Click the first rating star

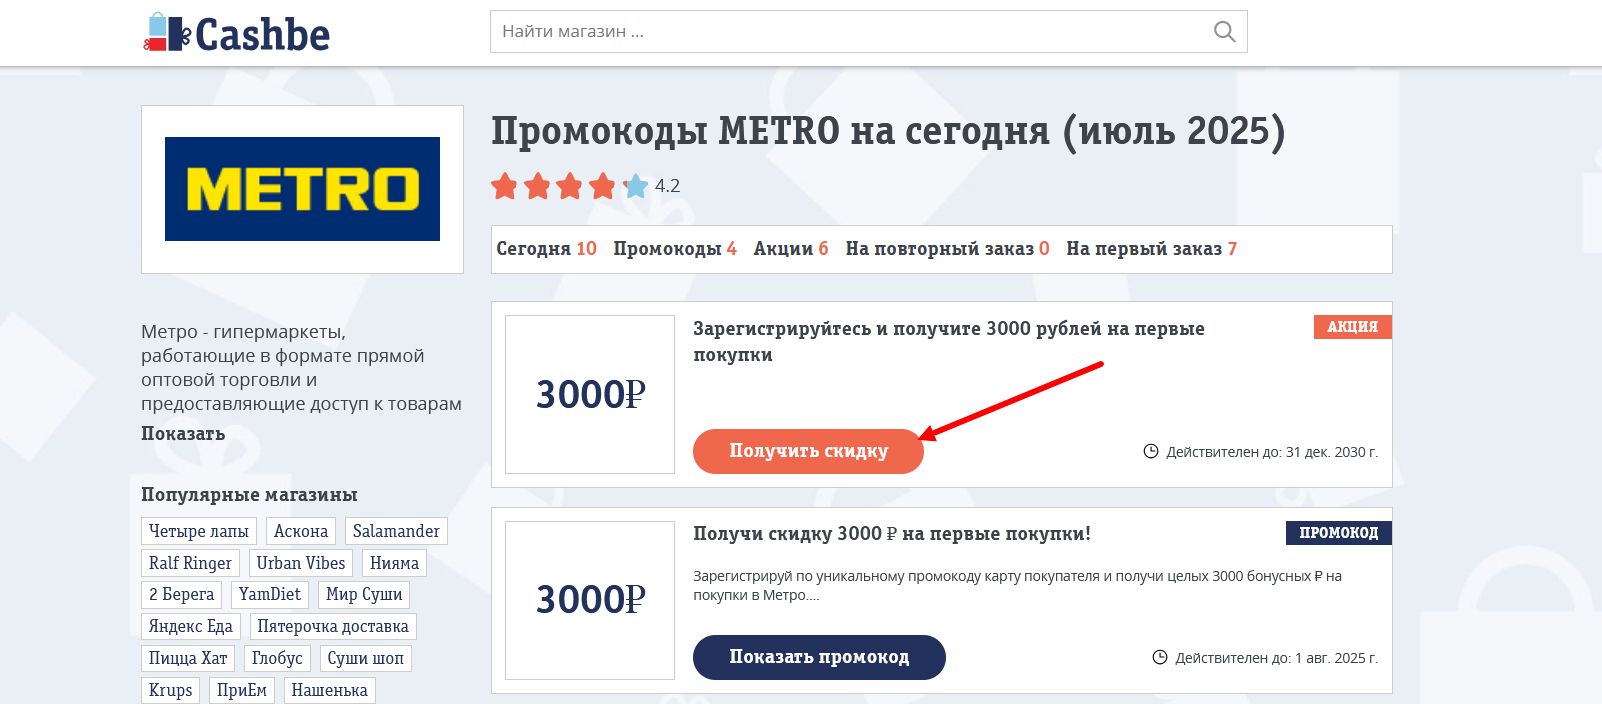(x=505, y=186)
